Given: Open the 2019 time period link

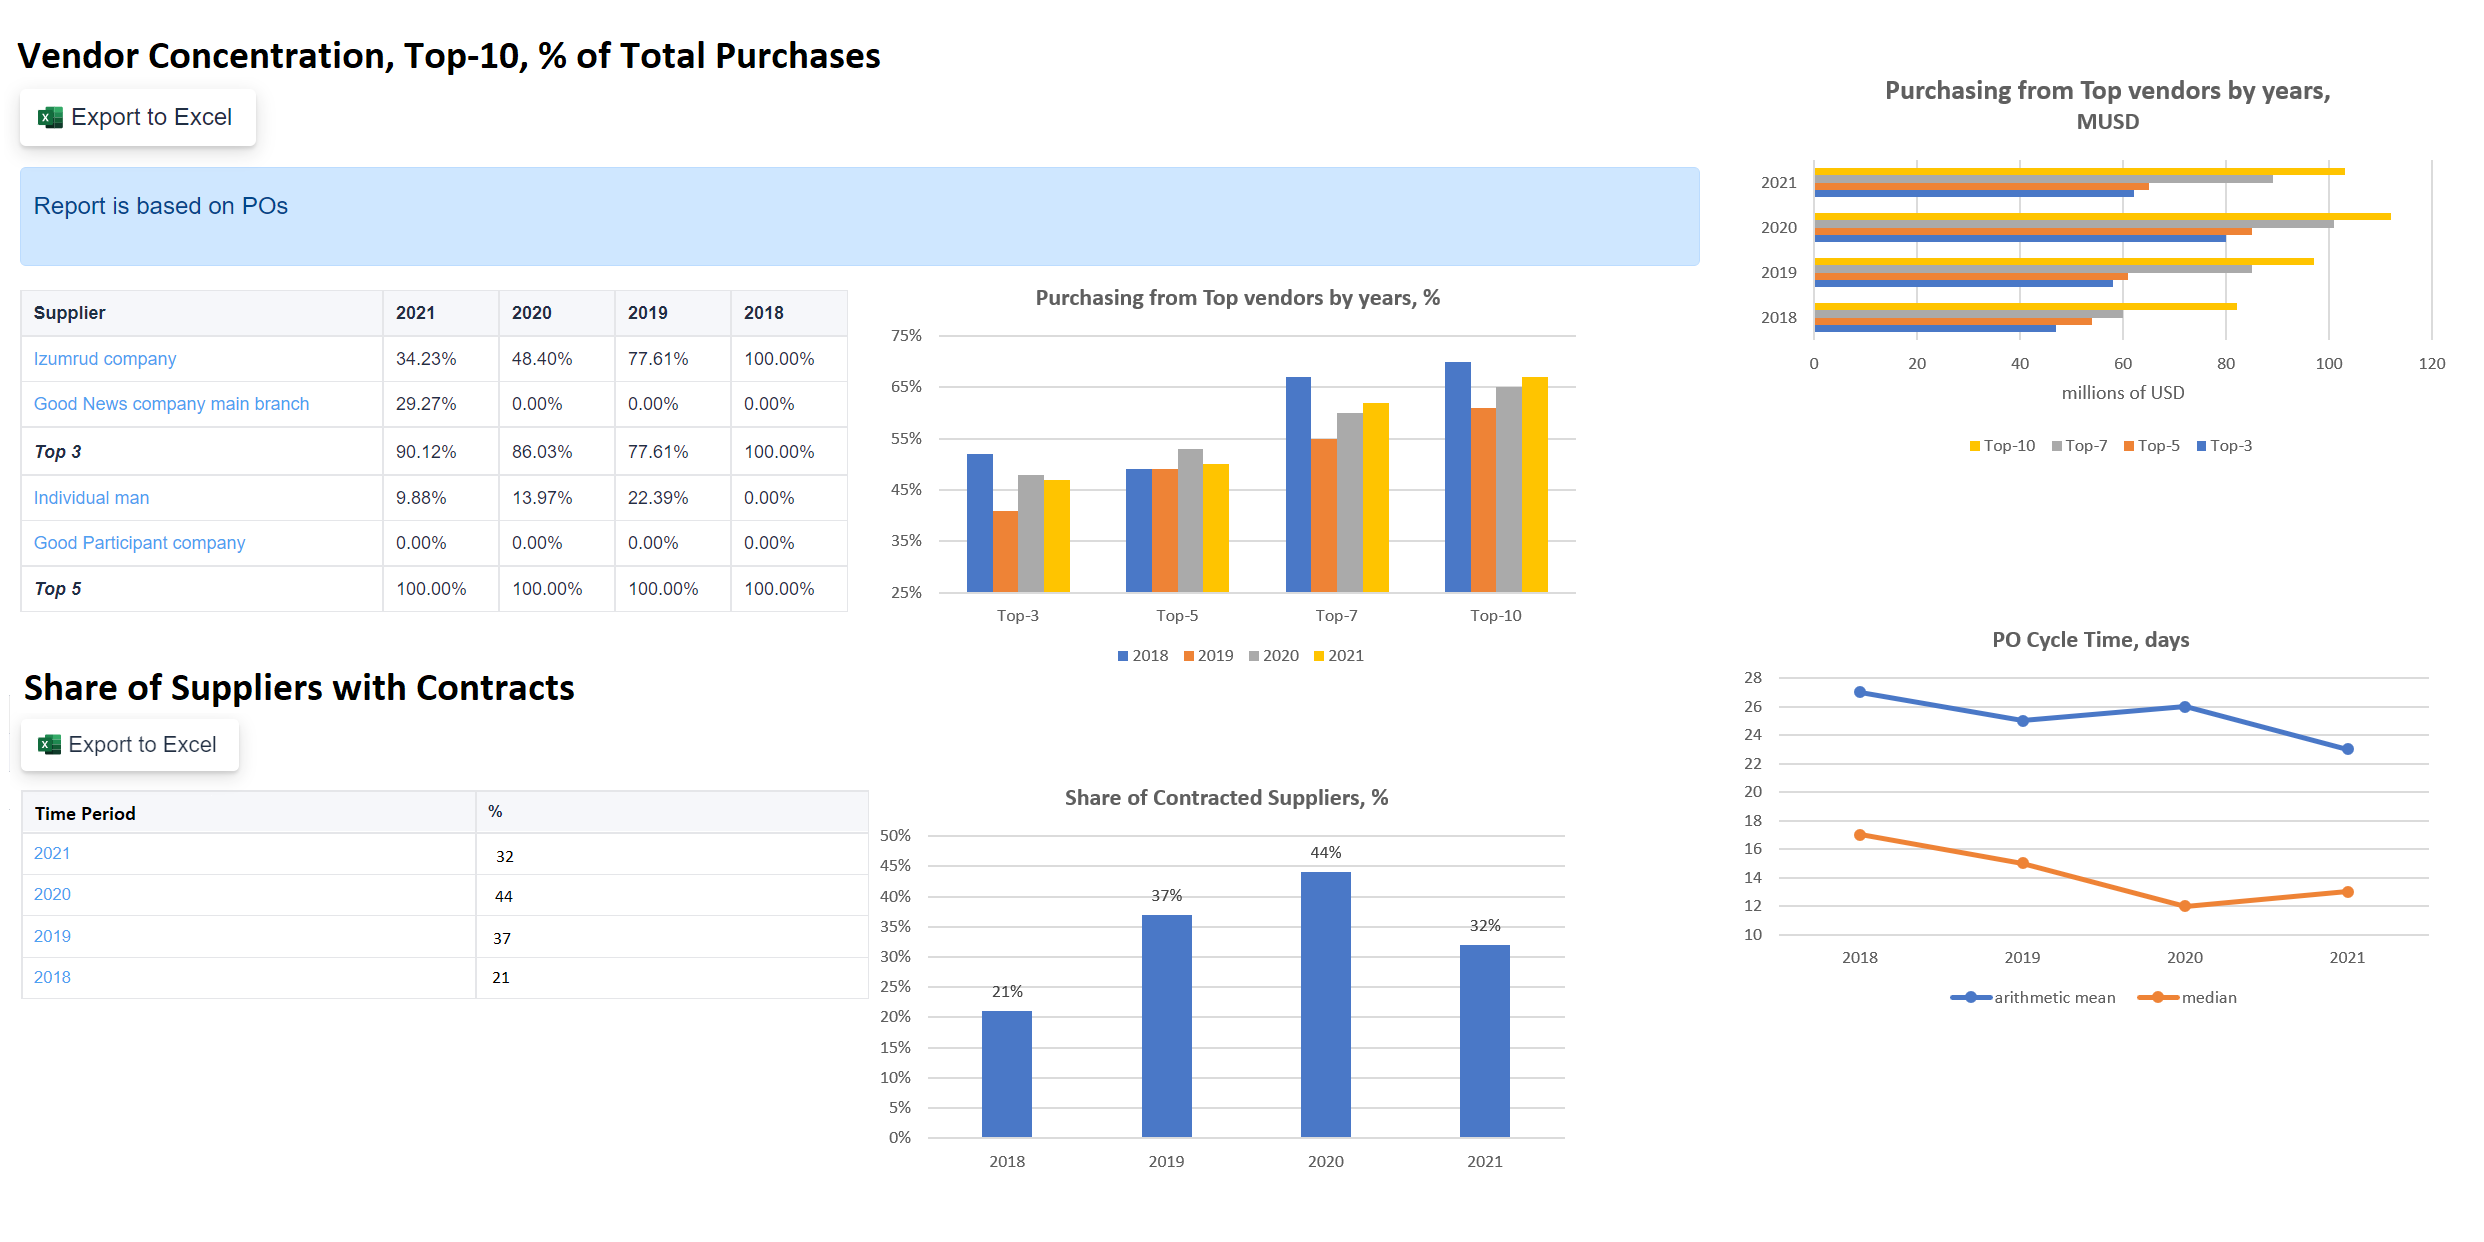Looking at the screenshot, I should point(52,937).
